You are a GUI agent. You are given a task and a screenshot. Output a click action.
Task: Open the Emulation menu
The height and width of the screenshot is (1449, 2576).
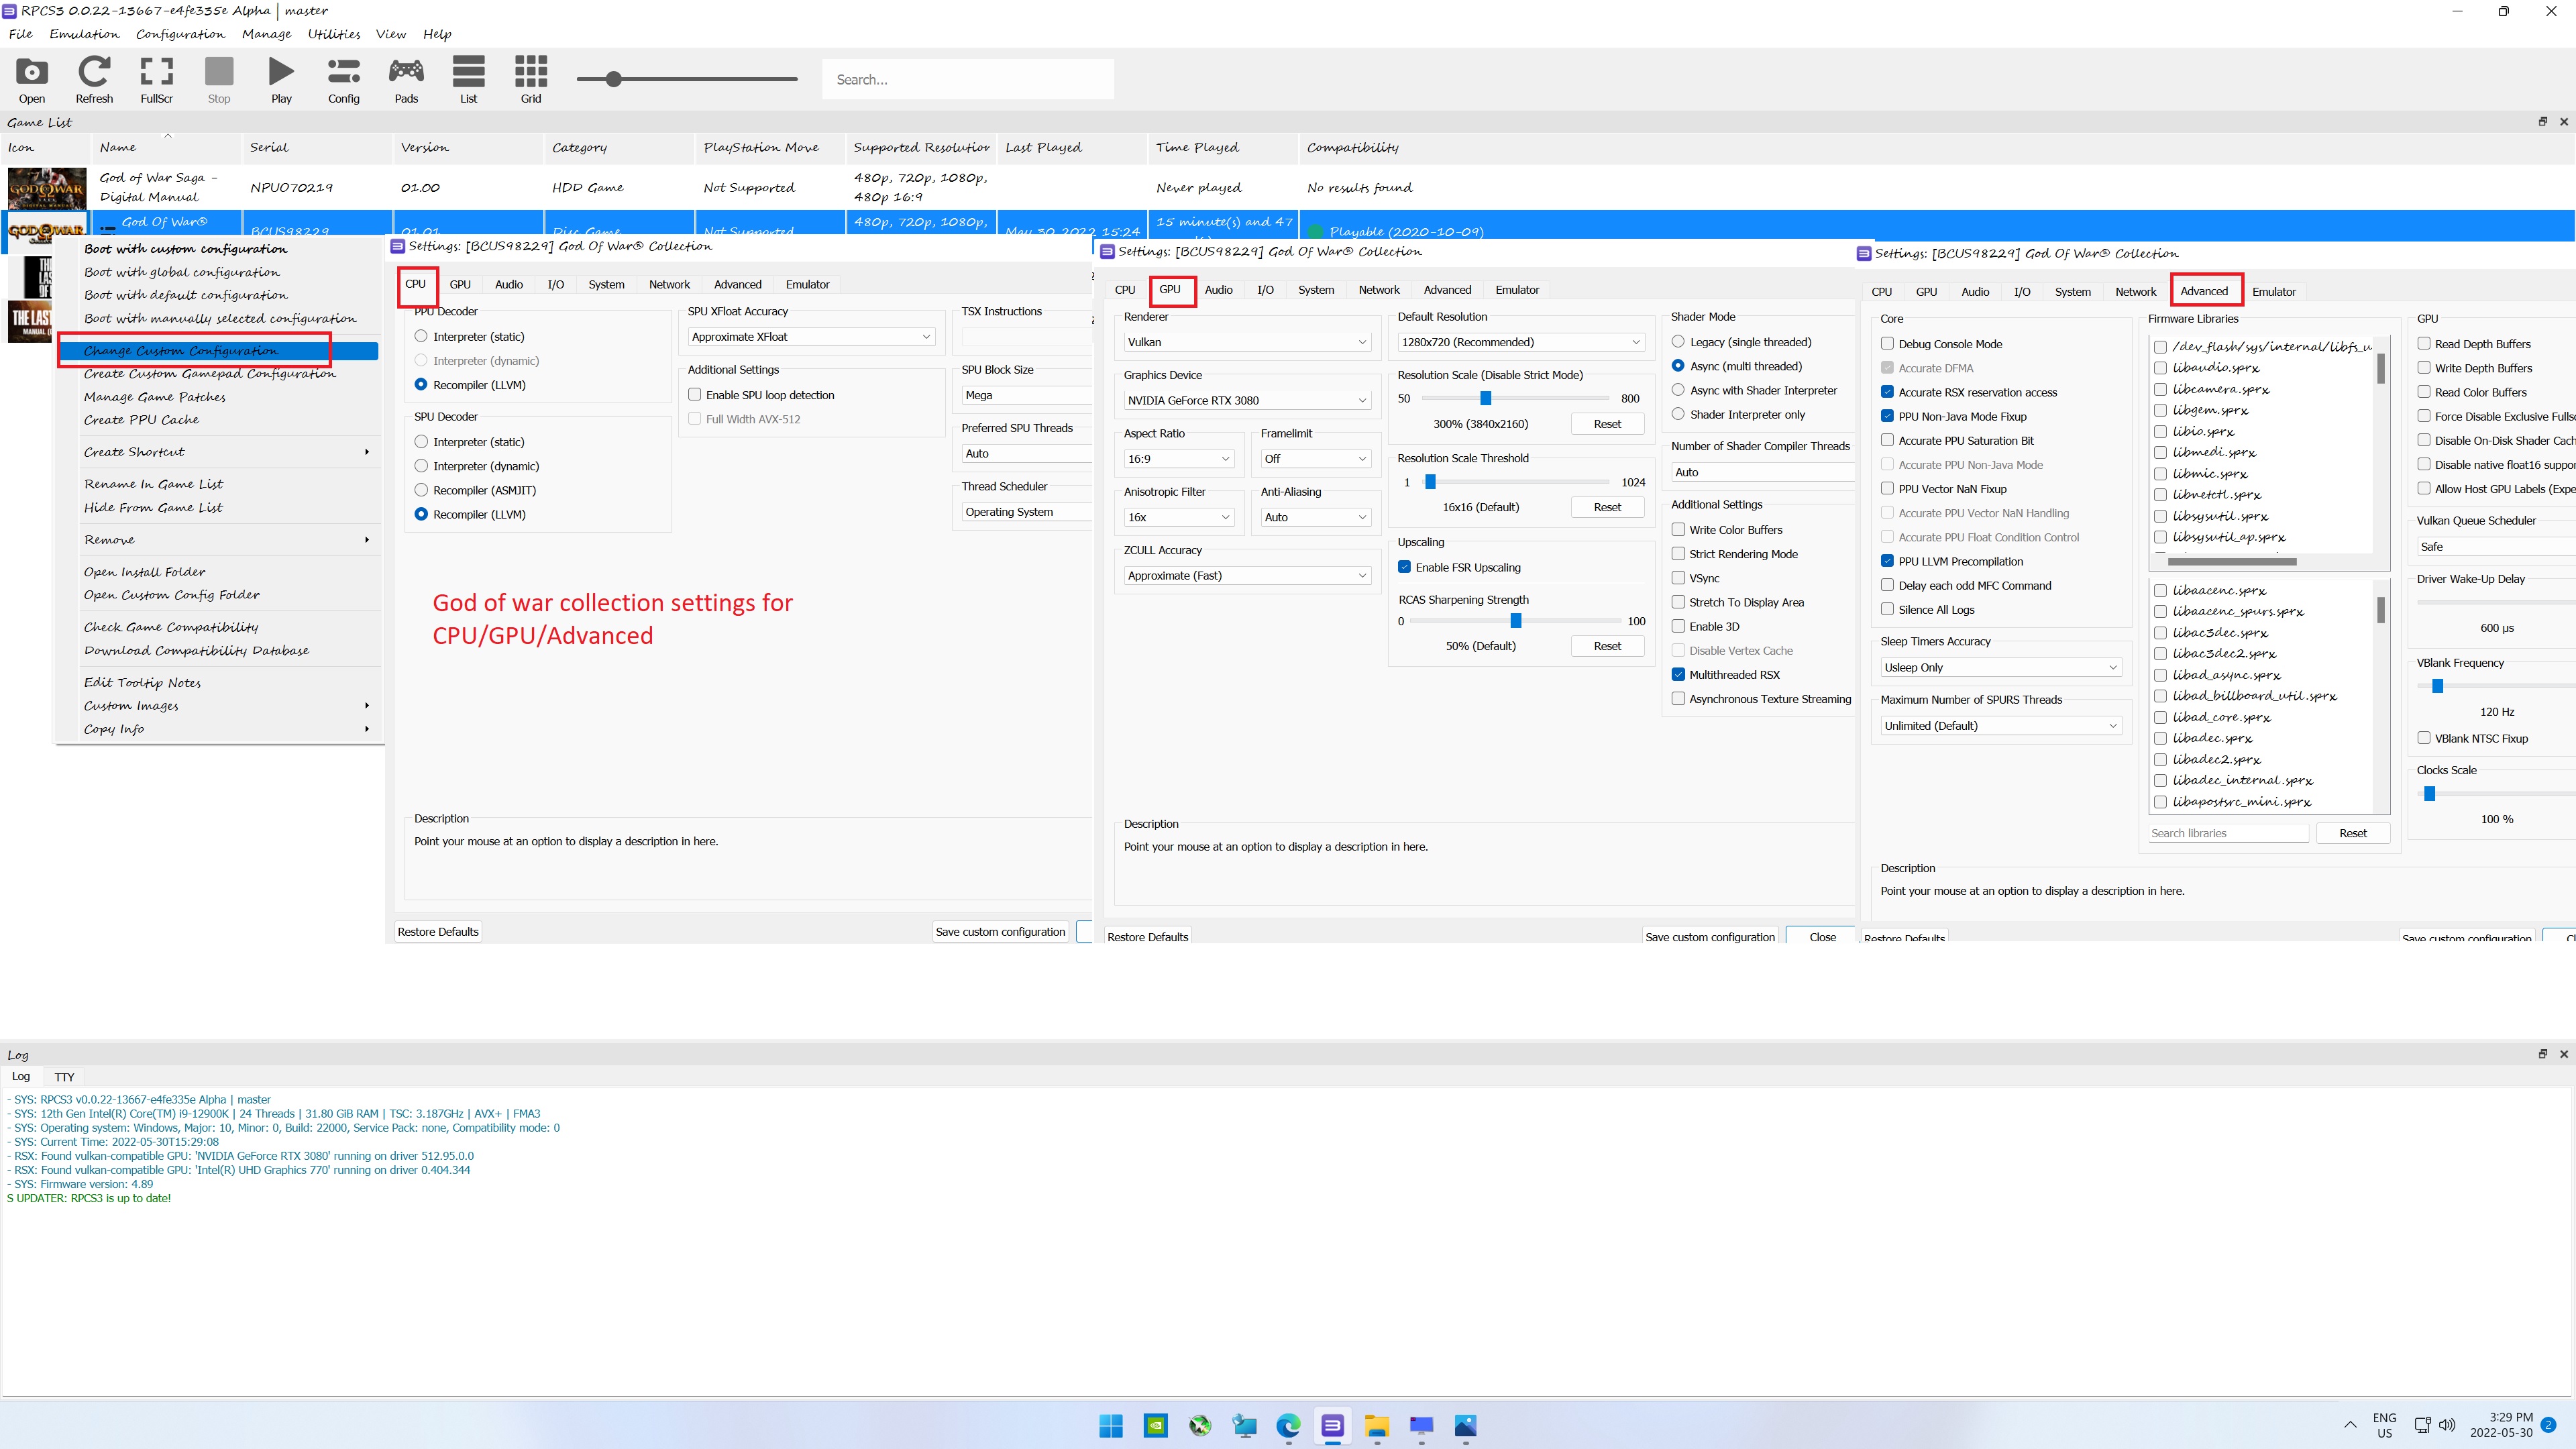(x=84, y=34)
